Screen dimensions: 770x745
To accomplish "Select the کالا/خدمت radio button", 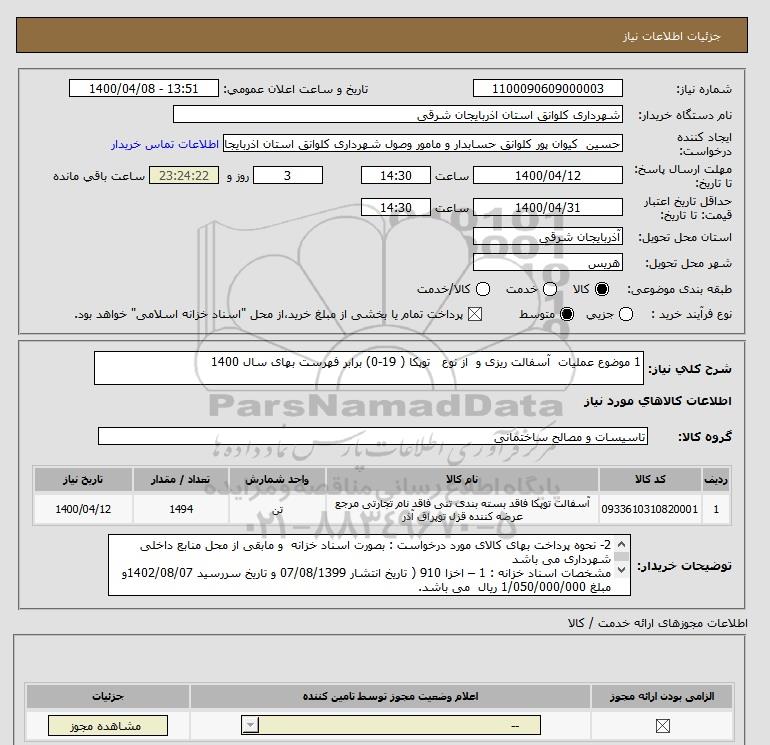I will pos(483,289).
